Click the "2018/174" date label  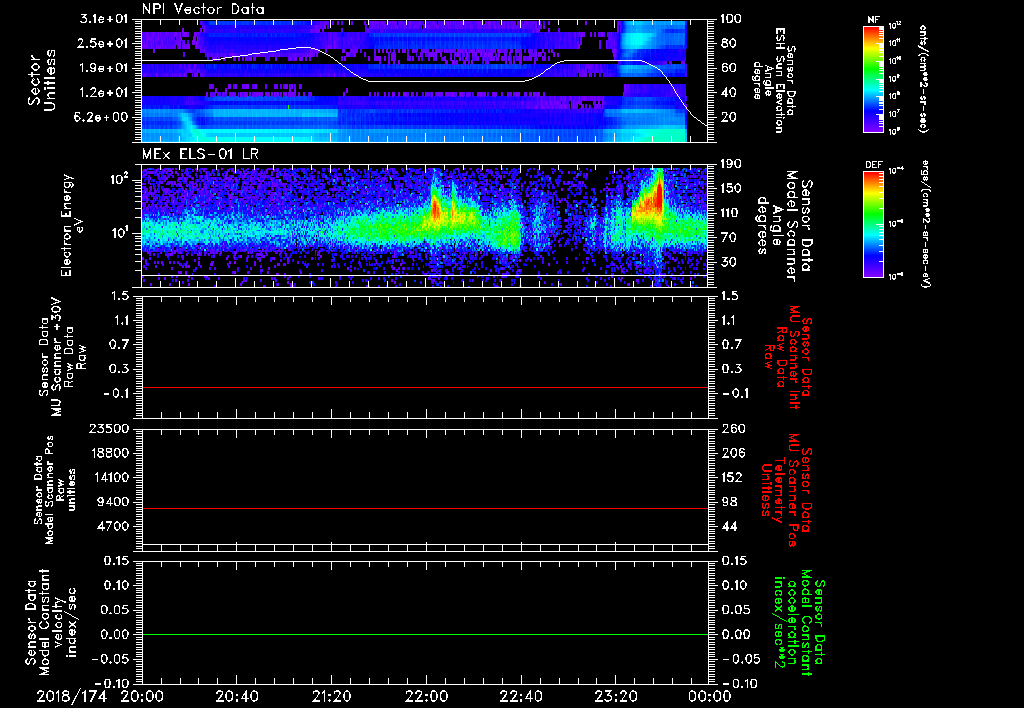pos(71,696)
